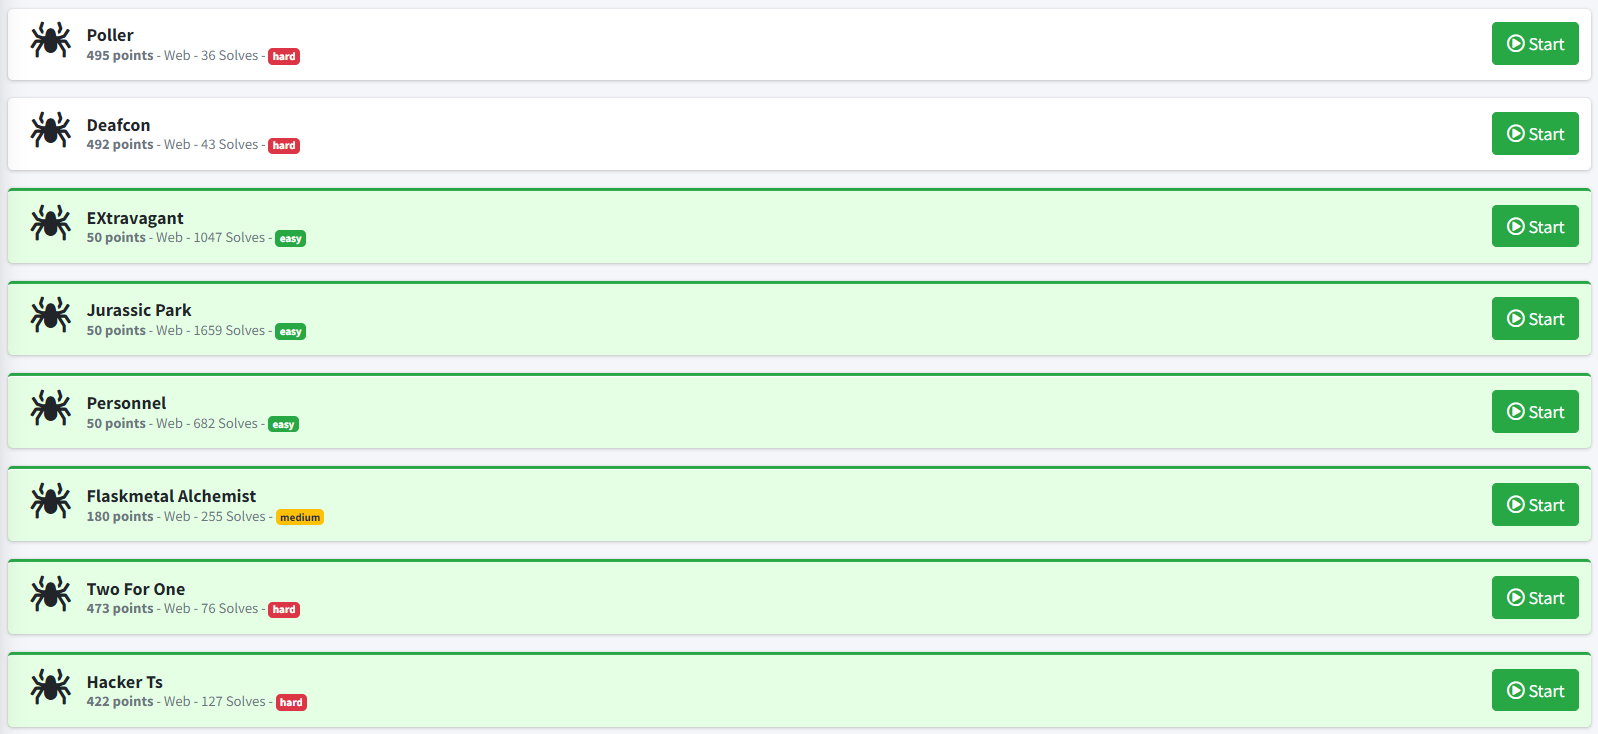Click the spider icon next to Deafcon

pyautogui.click(x=50, y=130)
